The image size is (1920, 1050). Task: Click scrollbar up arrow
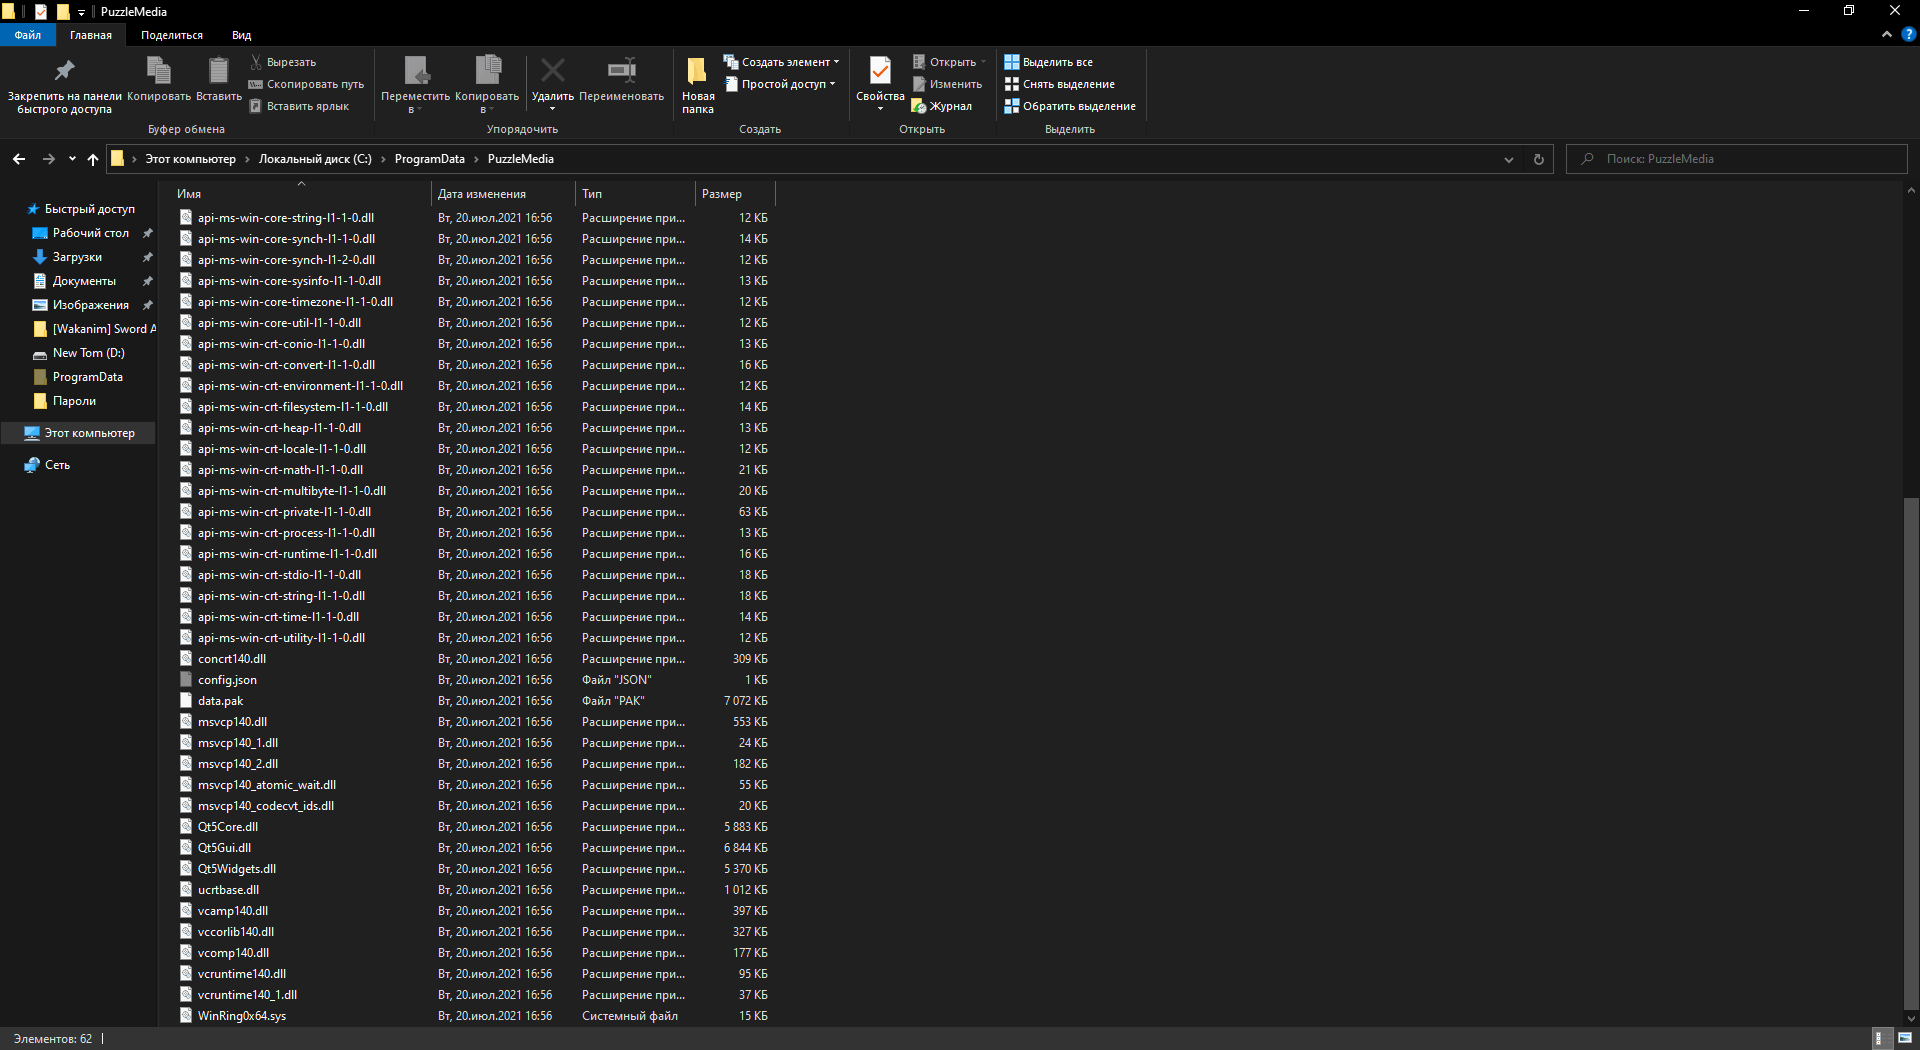1910,190
